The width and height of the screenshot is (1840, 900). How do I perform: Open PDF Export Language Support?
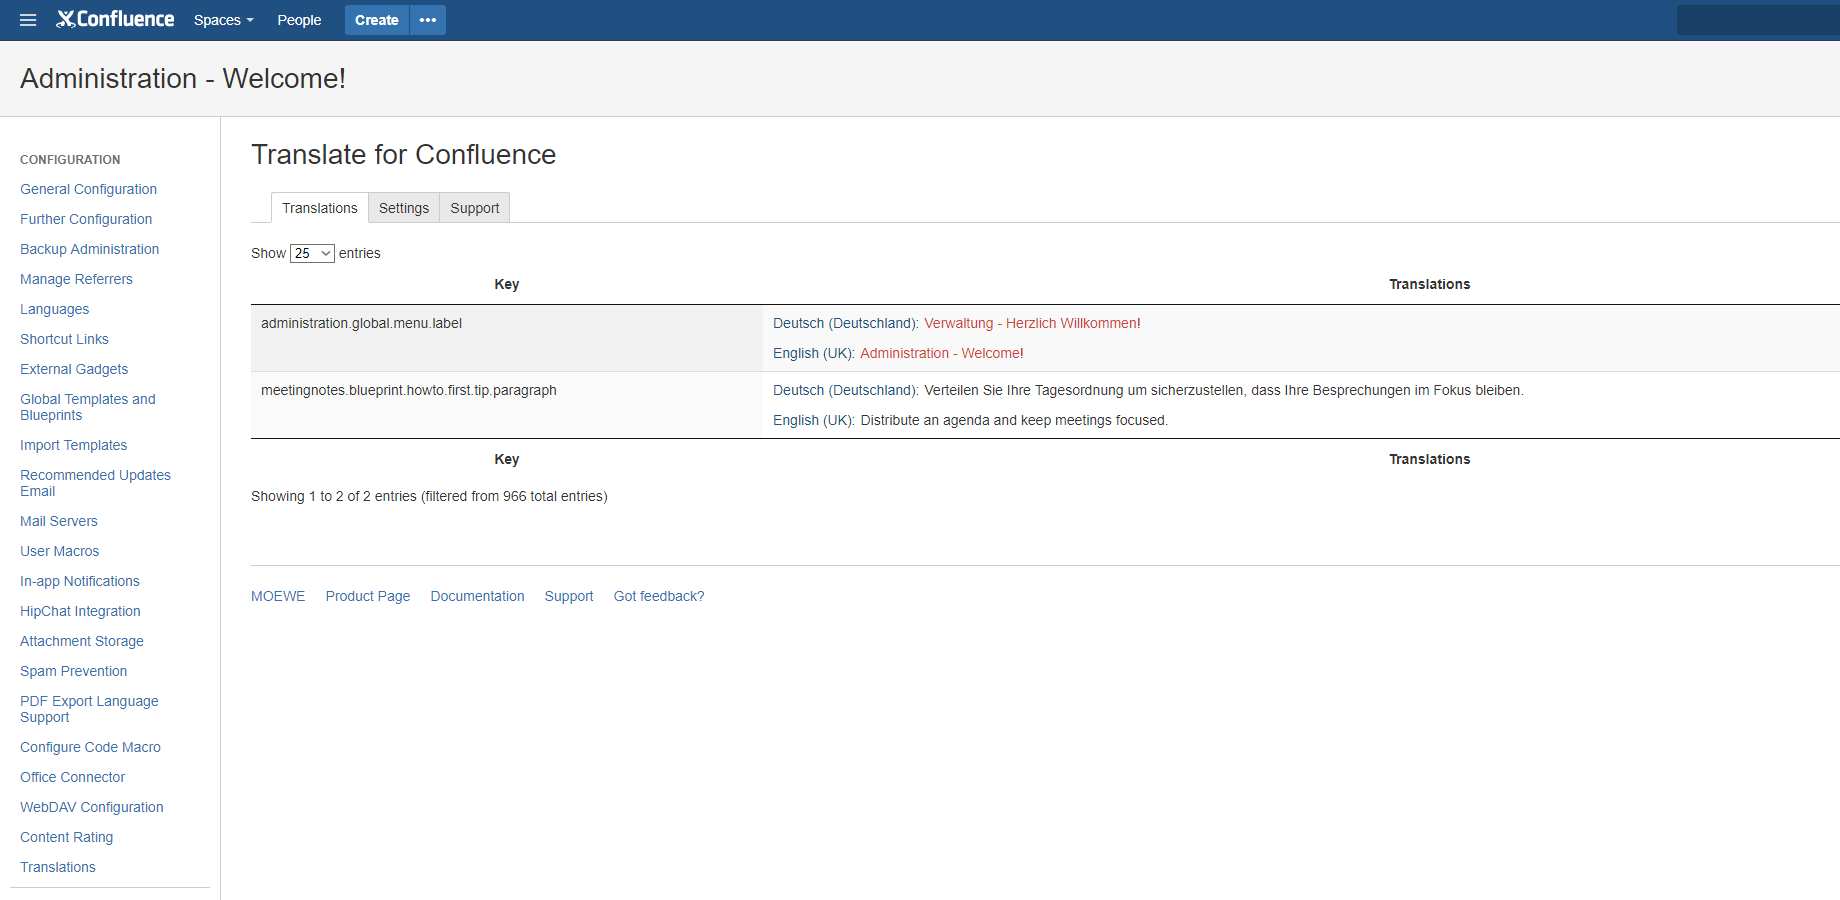[89, 709]
